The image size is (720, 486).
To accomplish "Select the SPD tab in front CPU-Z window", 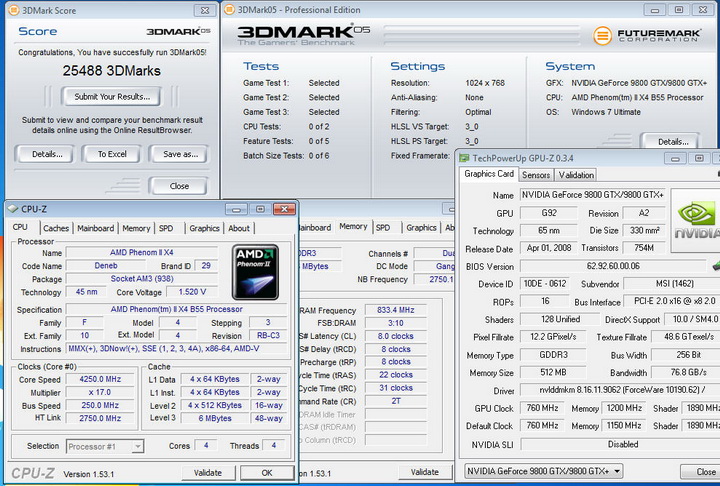I will (166, 228).
